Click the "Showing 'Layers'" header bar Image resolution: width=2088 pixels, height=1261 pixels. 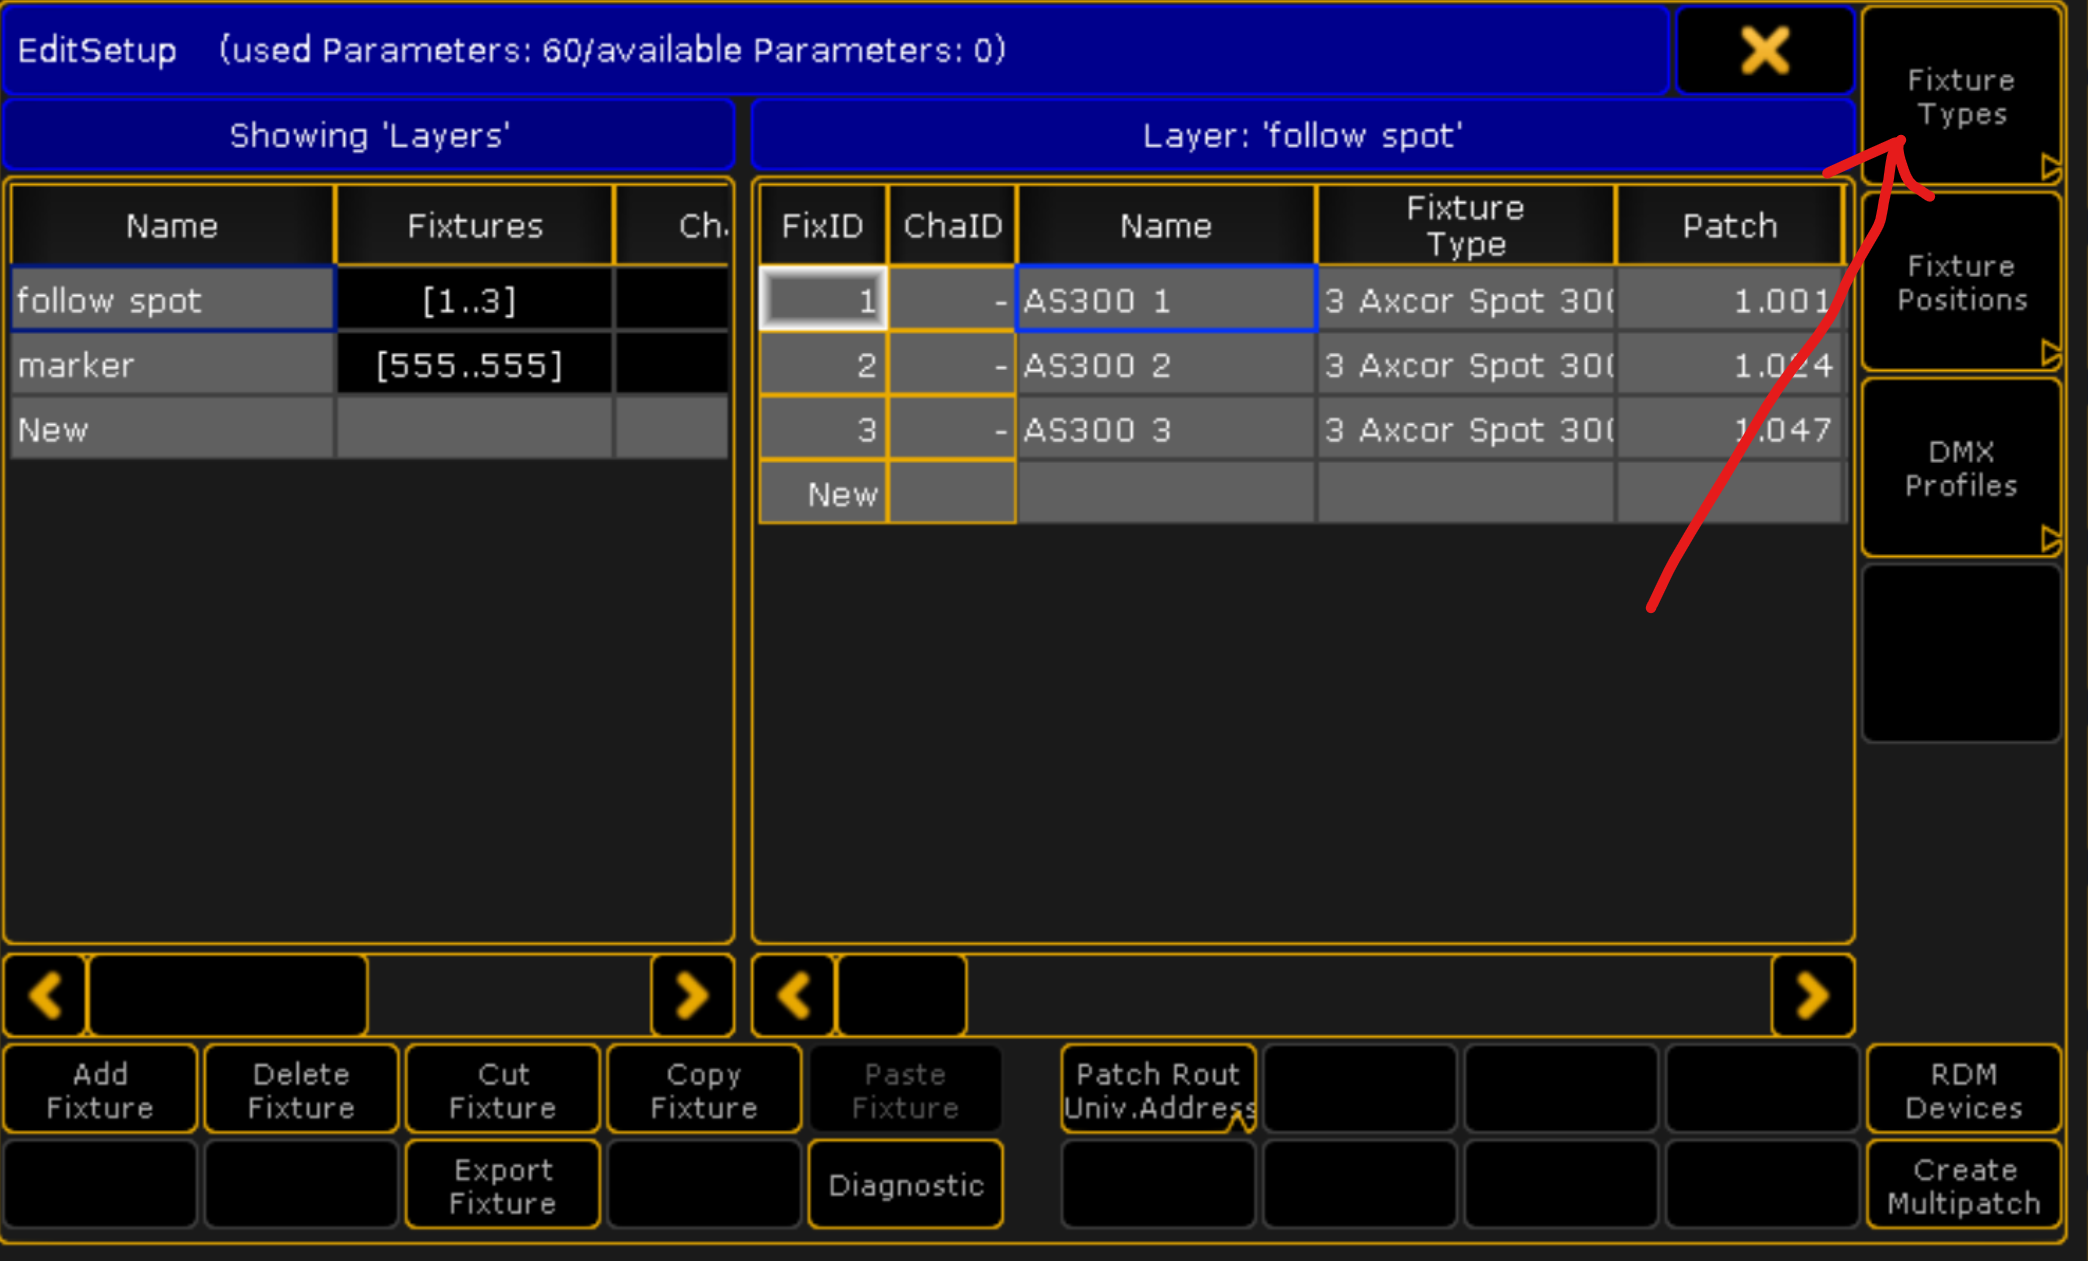[x=369, y=135]
